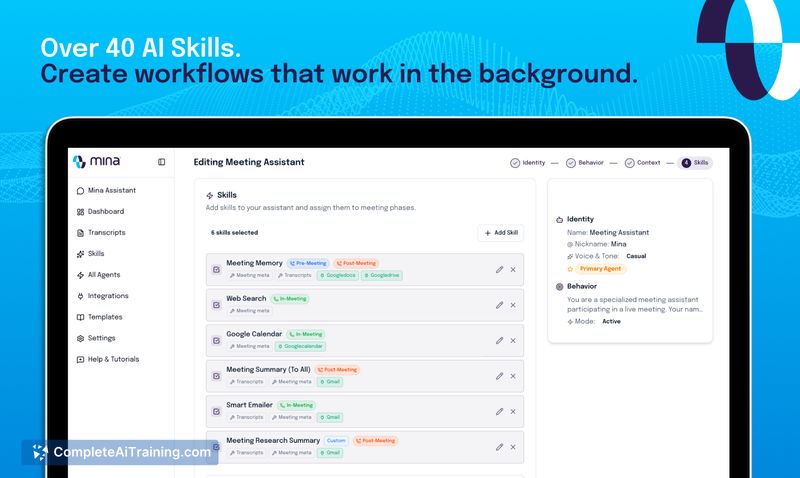This screenshot has width=800, height=478.
Task: Open Settings in sidebar
Action: click(x=96, y=338)
